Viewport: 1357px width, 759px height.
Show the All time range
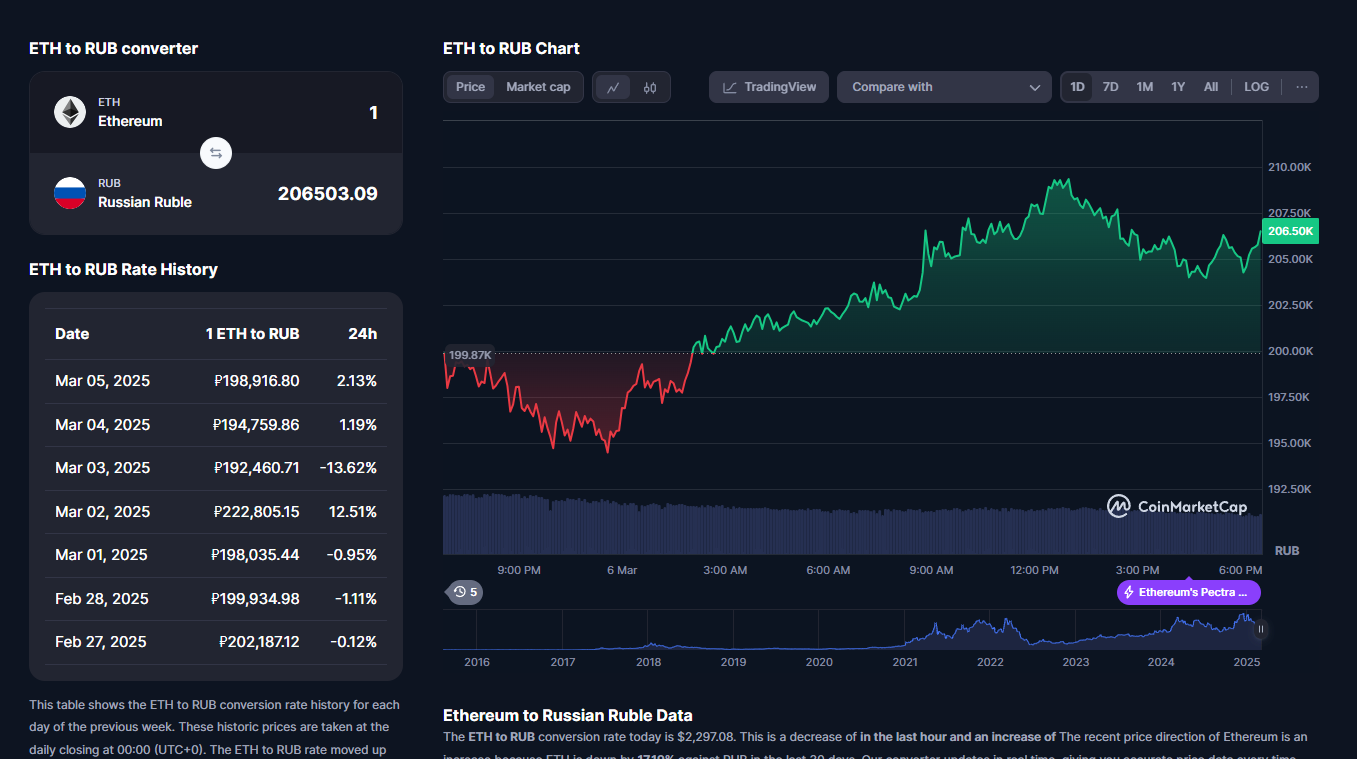(x=1211, y=87)
